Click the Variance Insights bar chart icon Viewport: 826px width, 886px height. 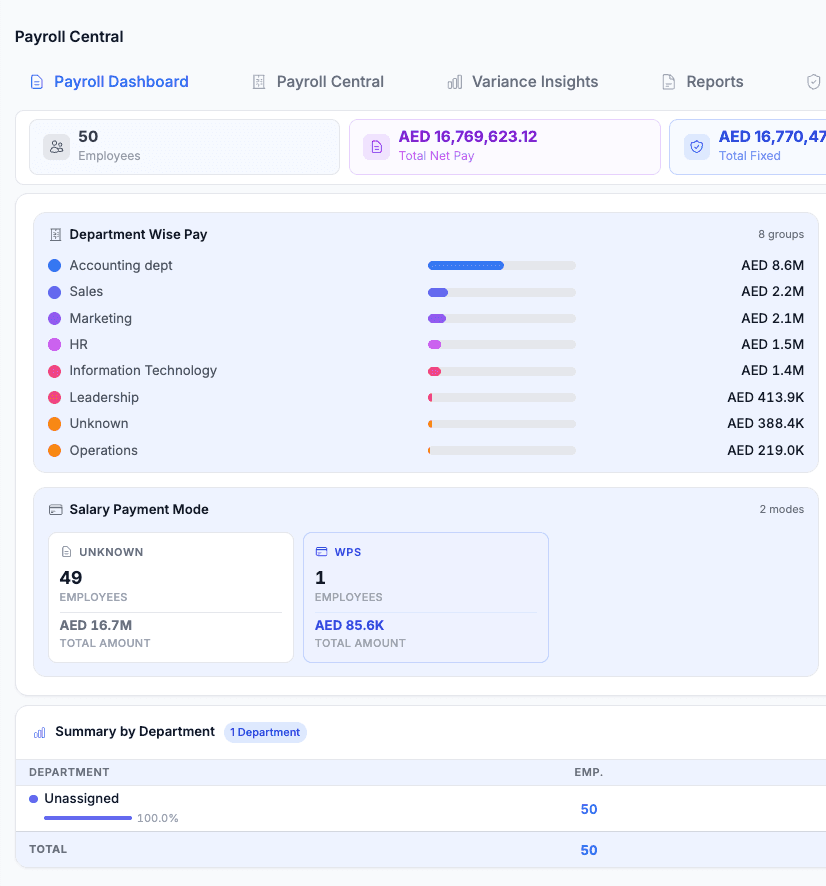(455, 82)
